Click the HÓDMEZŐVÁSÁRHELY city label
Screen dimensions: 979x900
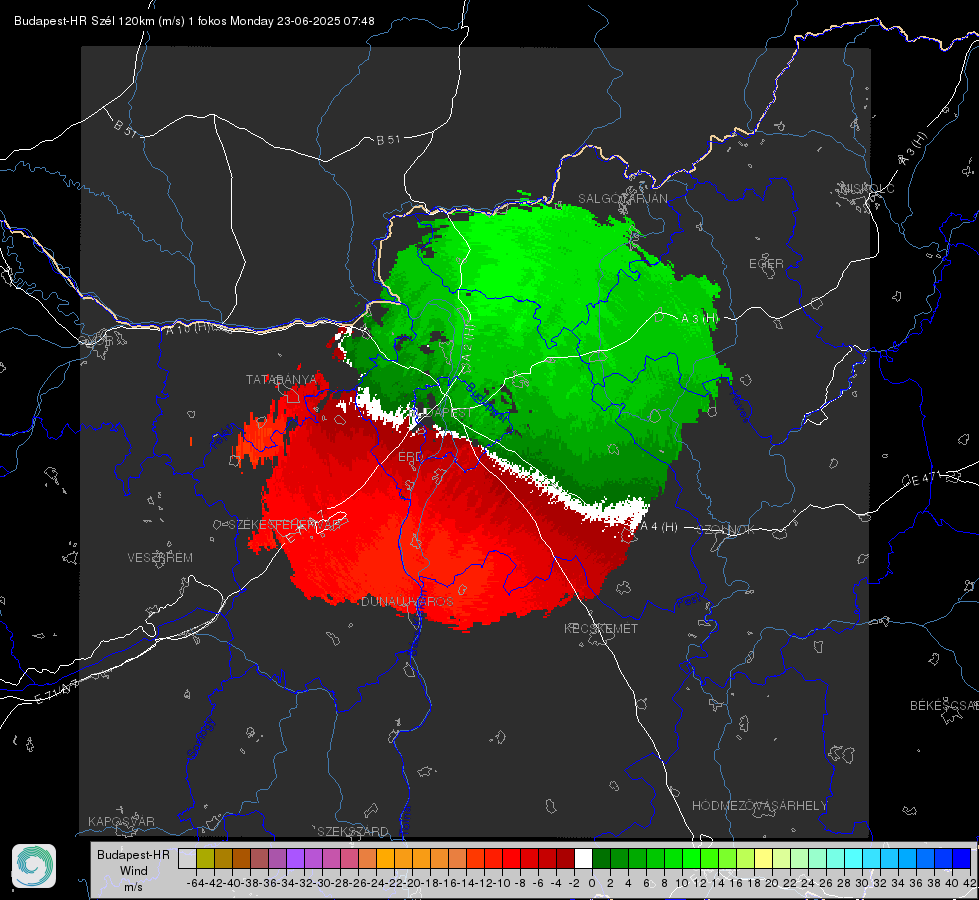click(x=759, y=806)
